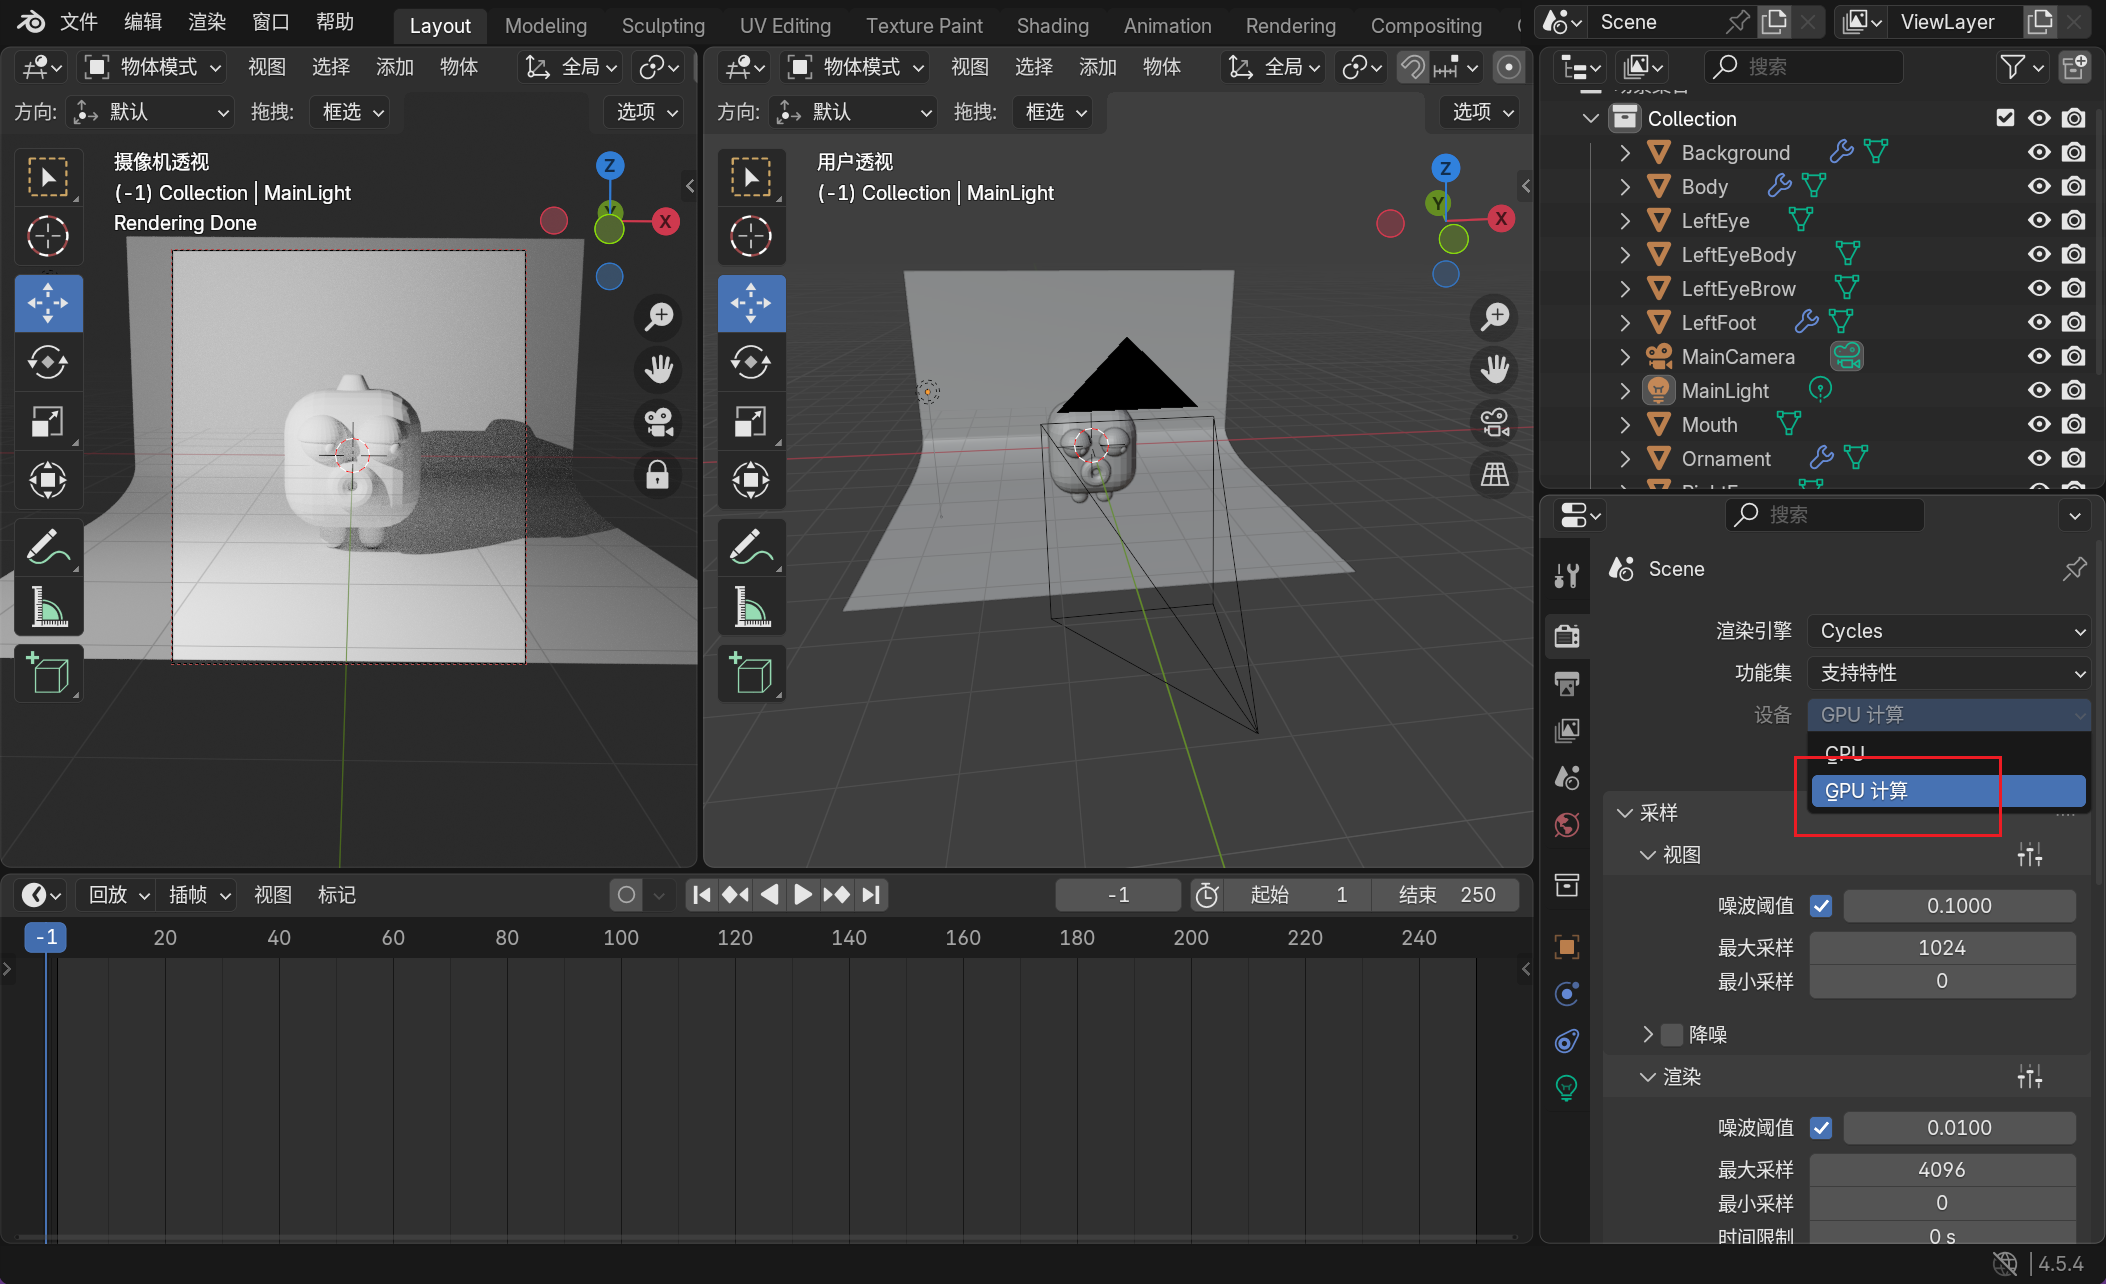Image resolution: width=2106 pixels, height=1284 pixels.
Task: Toggle camera view icon in the right viewport
Action: point(1494,422)
